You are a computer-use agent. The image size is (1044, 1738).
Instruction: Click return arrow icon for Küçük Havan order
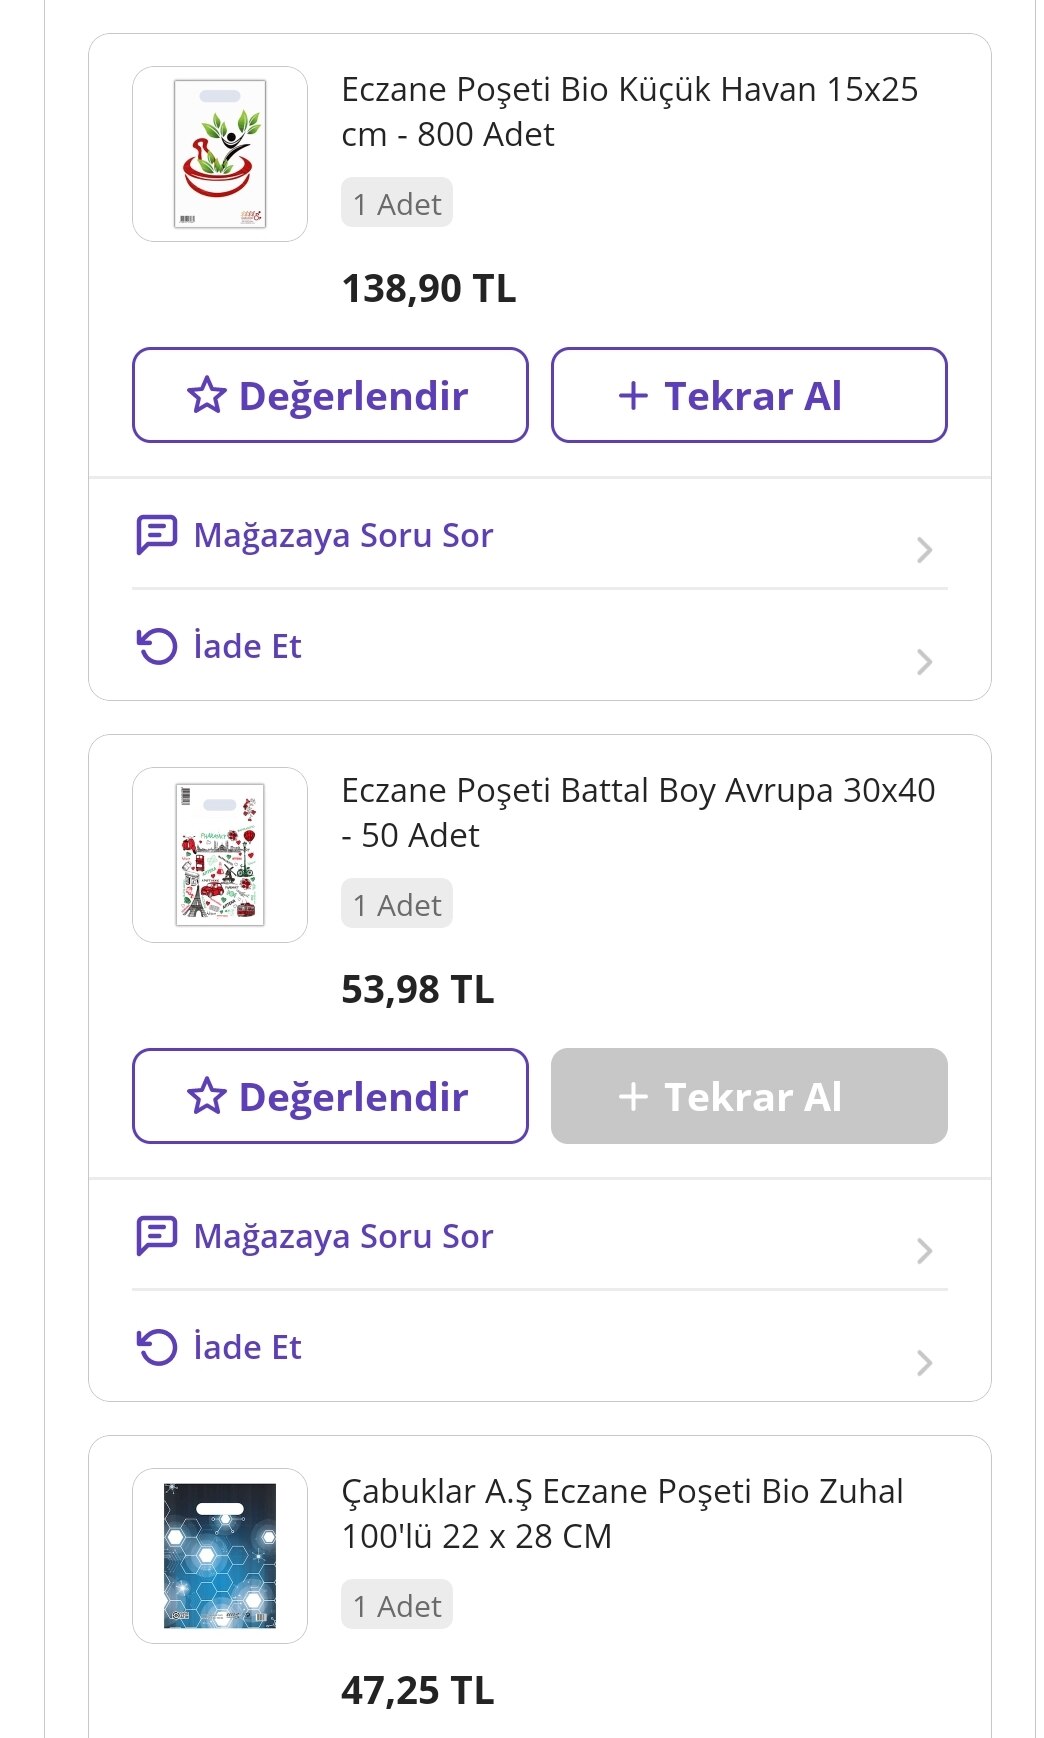click(x=157, y=646)
